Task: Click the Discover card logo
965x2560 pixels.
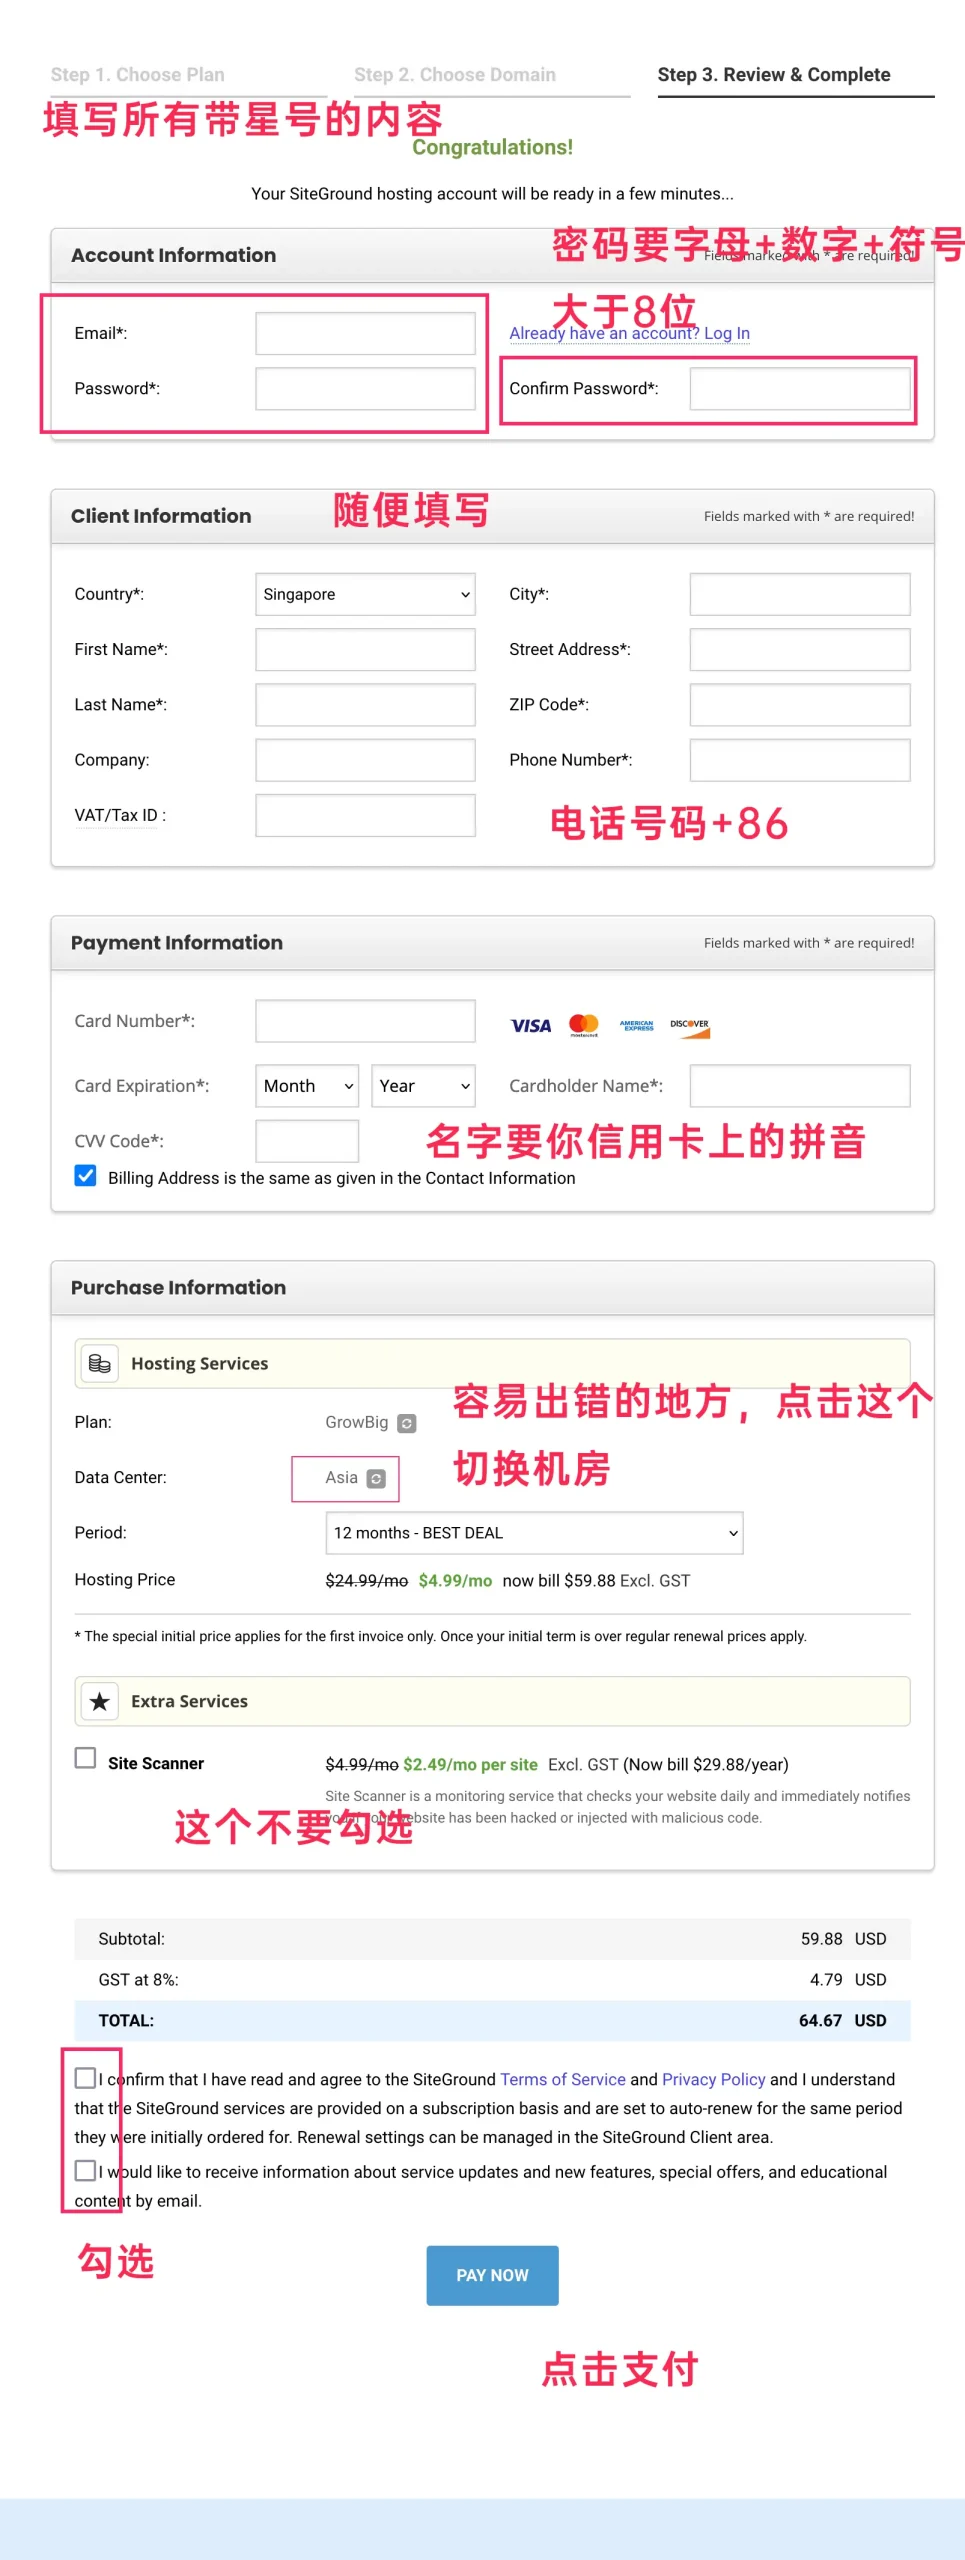Action: 690,1027
